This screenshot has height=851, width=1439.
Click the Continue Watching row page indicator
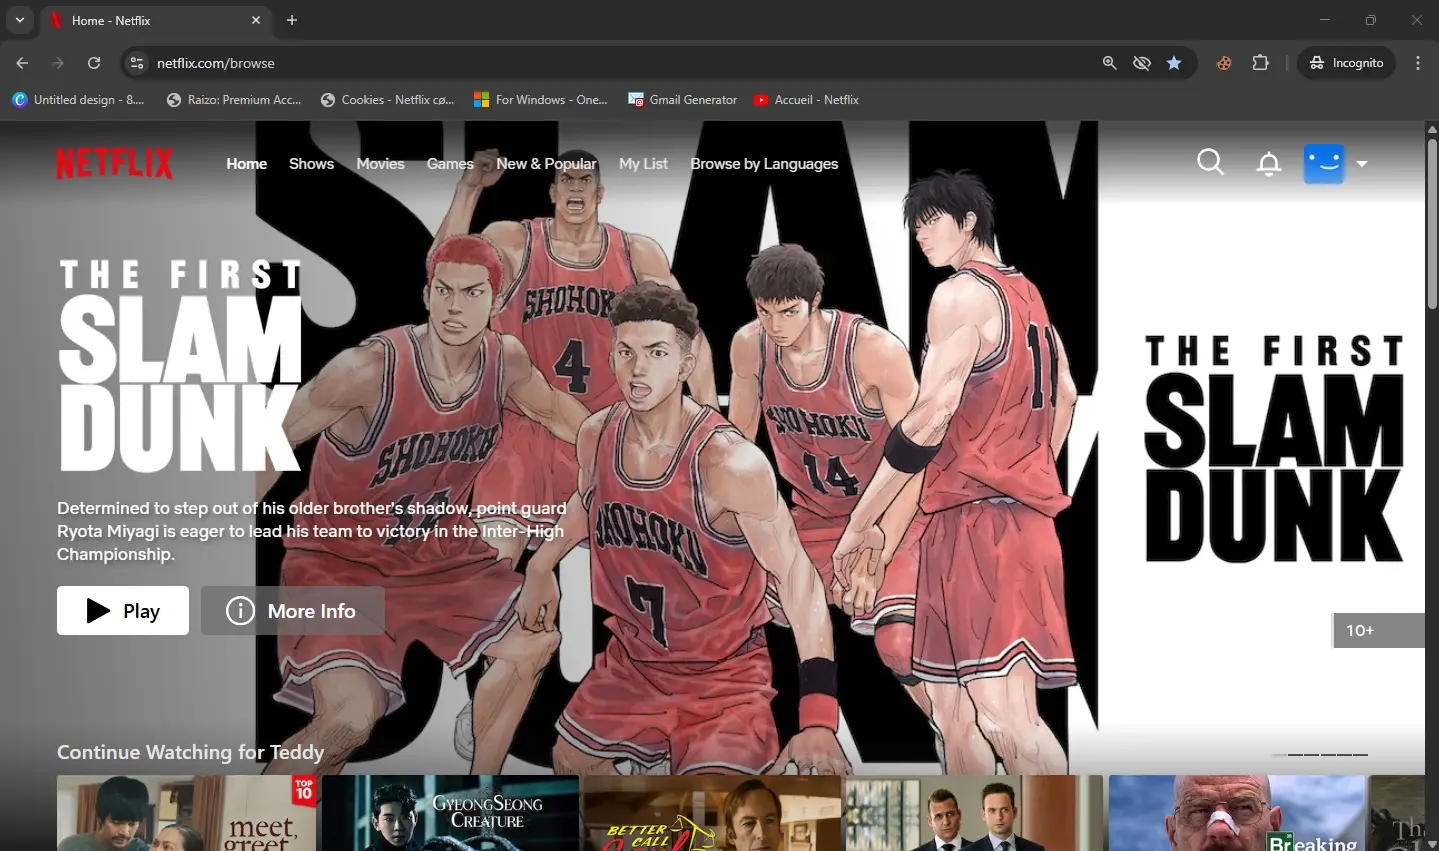point(1320,755)
